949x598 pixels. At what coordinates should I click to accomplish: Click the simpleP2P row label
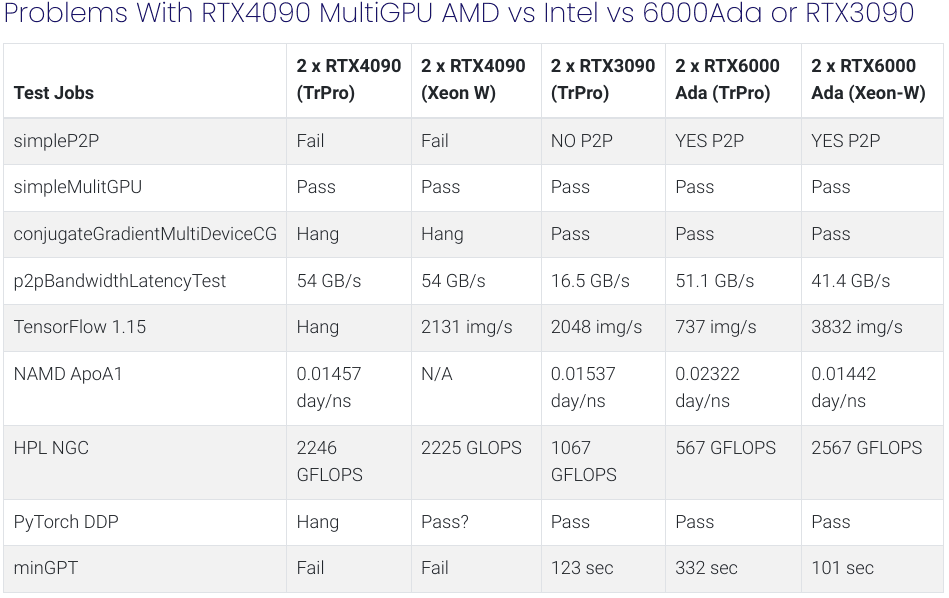click(56, 141)
